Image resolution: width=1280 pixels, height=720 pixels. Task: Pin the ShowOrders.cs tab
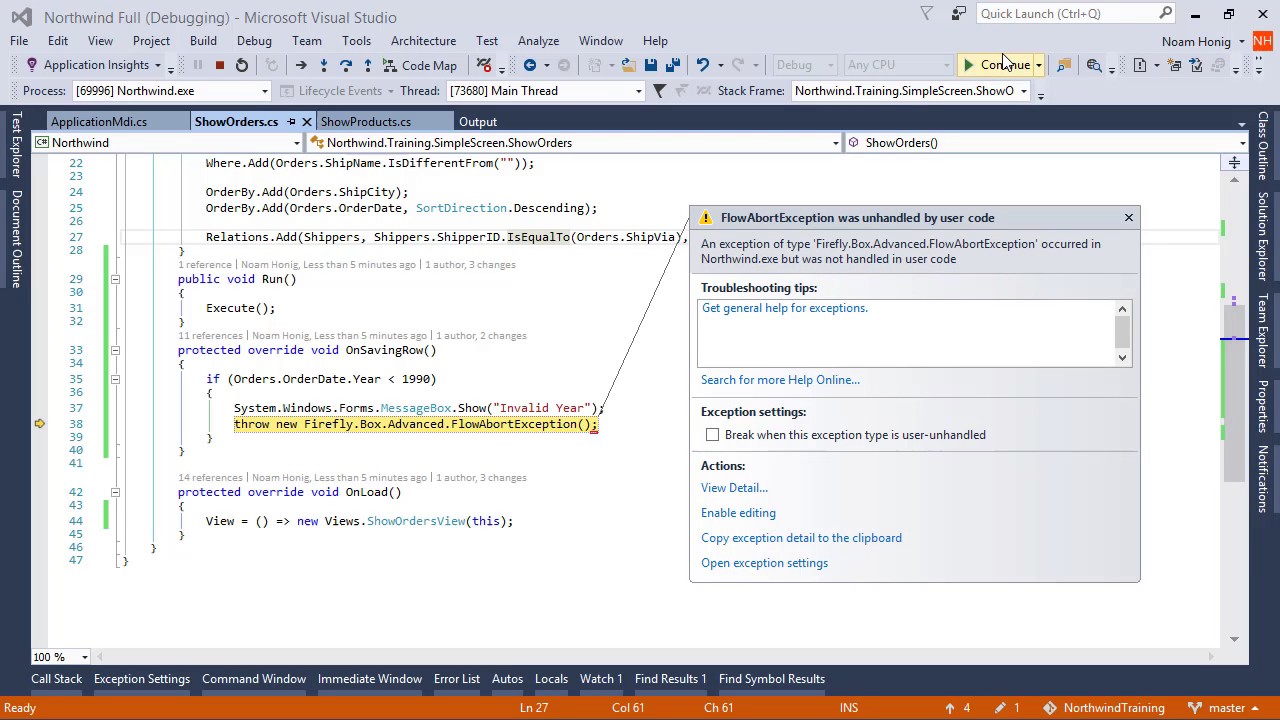(291, 122)
